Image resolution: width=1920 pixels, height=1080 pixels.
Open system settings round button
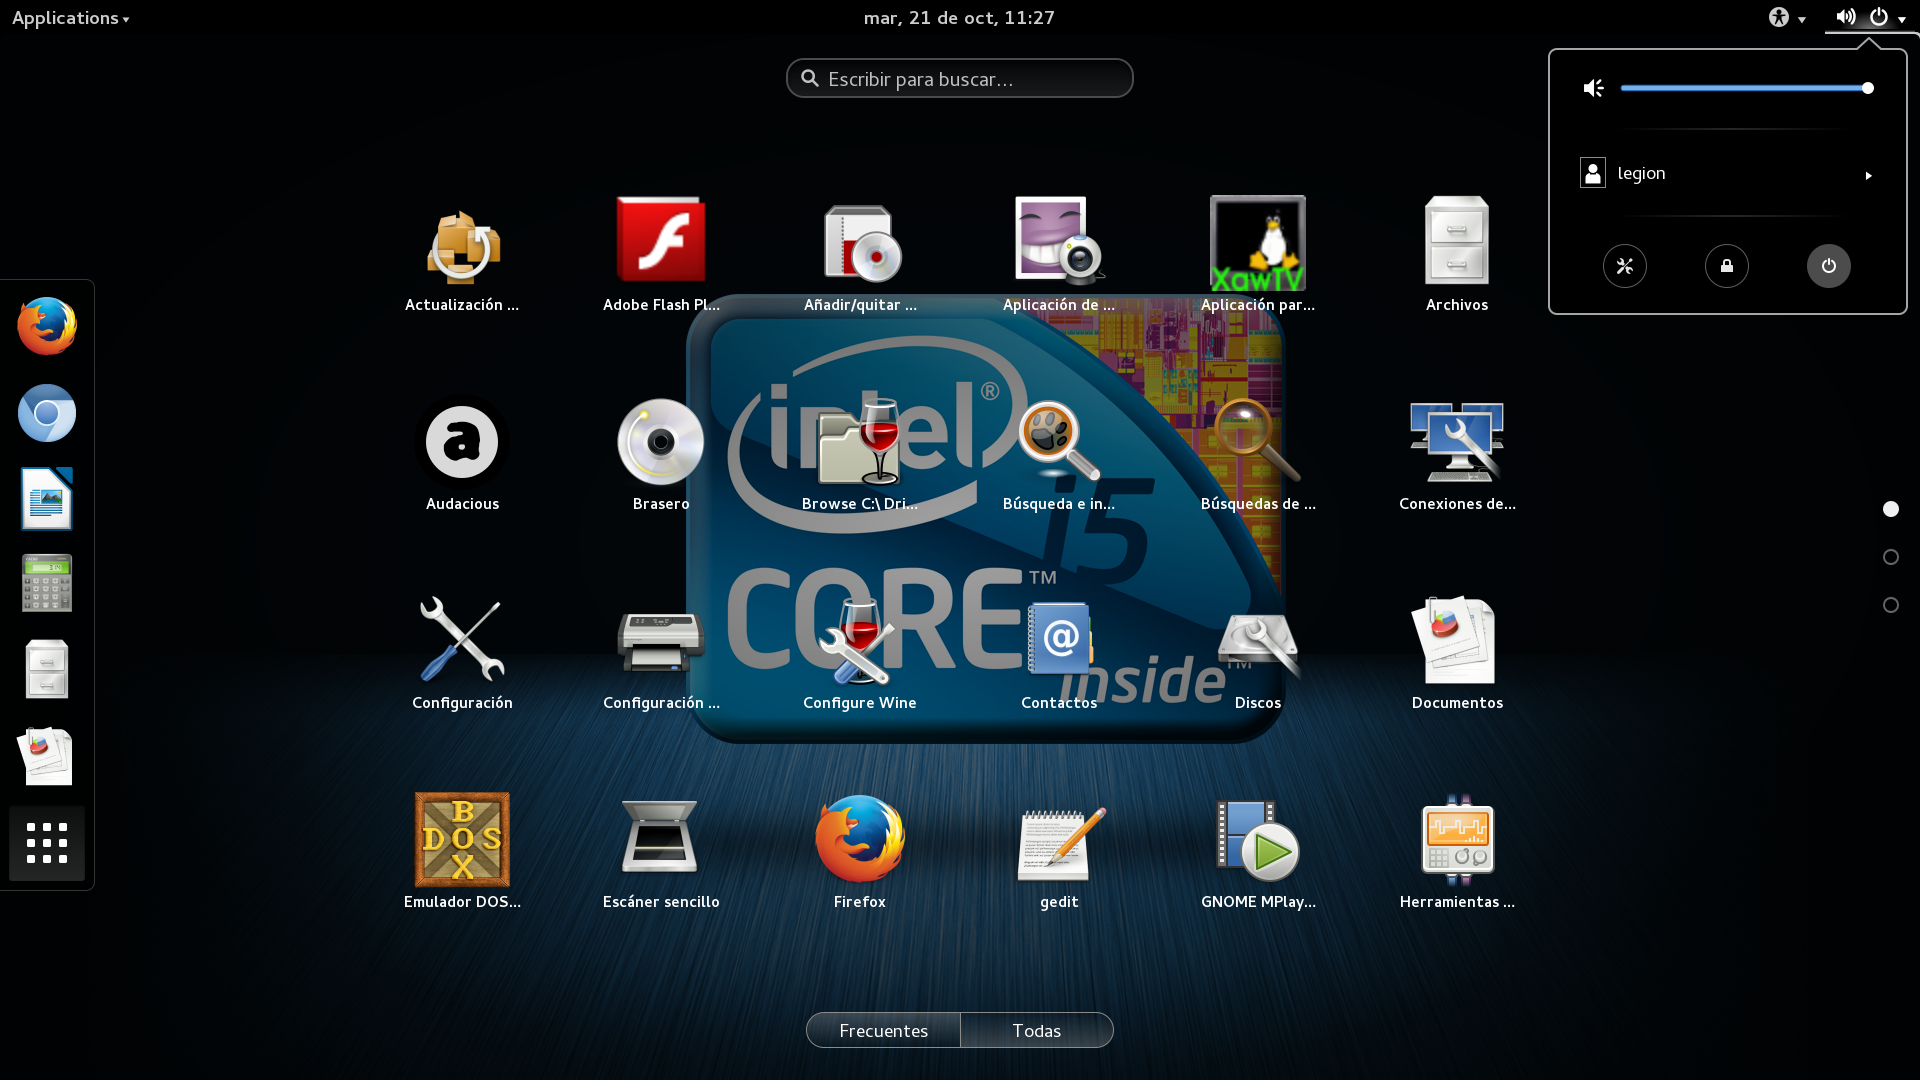pyautogui.click(x=1624, y=266)
